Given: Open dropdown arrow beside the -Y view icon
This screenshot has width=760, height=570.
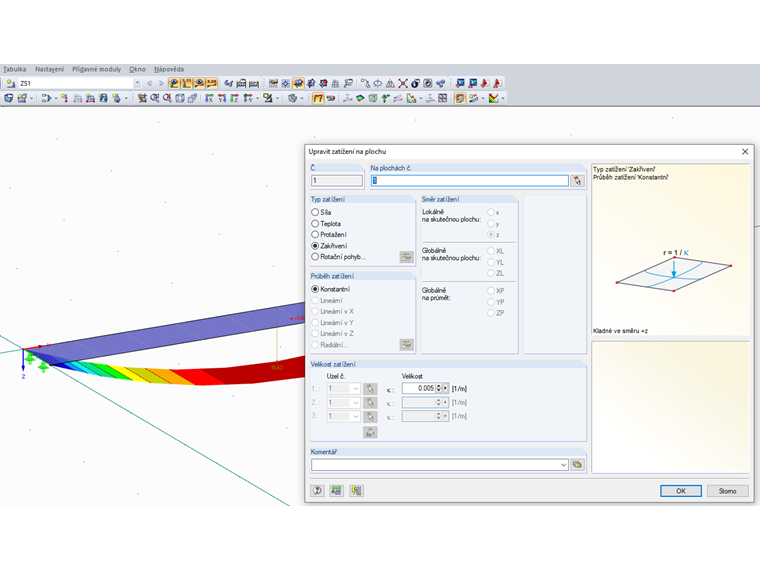Looking at the screenshot, I should [257, 98].
